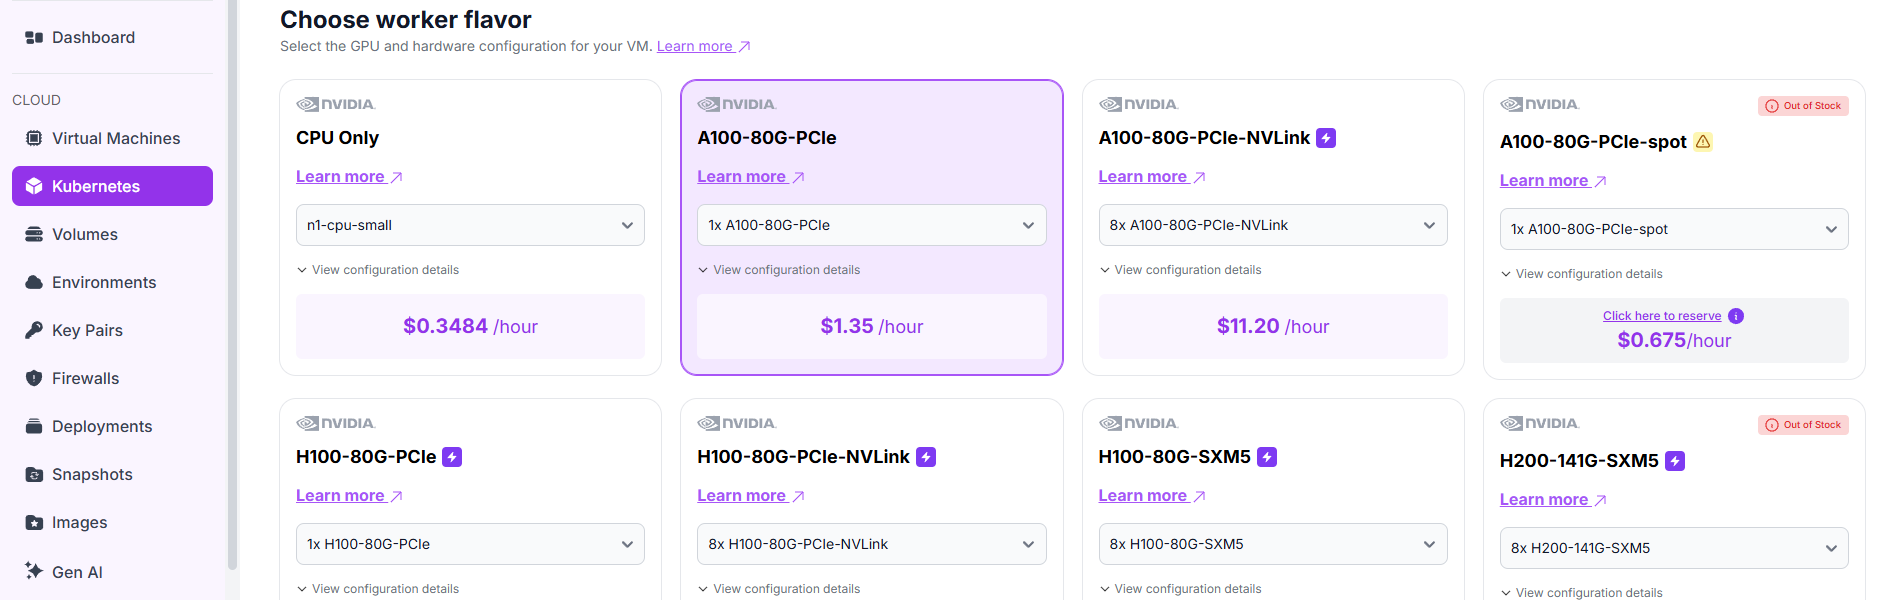Open the 8x H100-80G-SXM5 dropdown
This screenshot has width=1898, height=600.
[x=1273, y=544]
